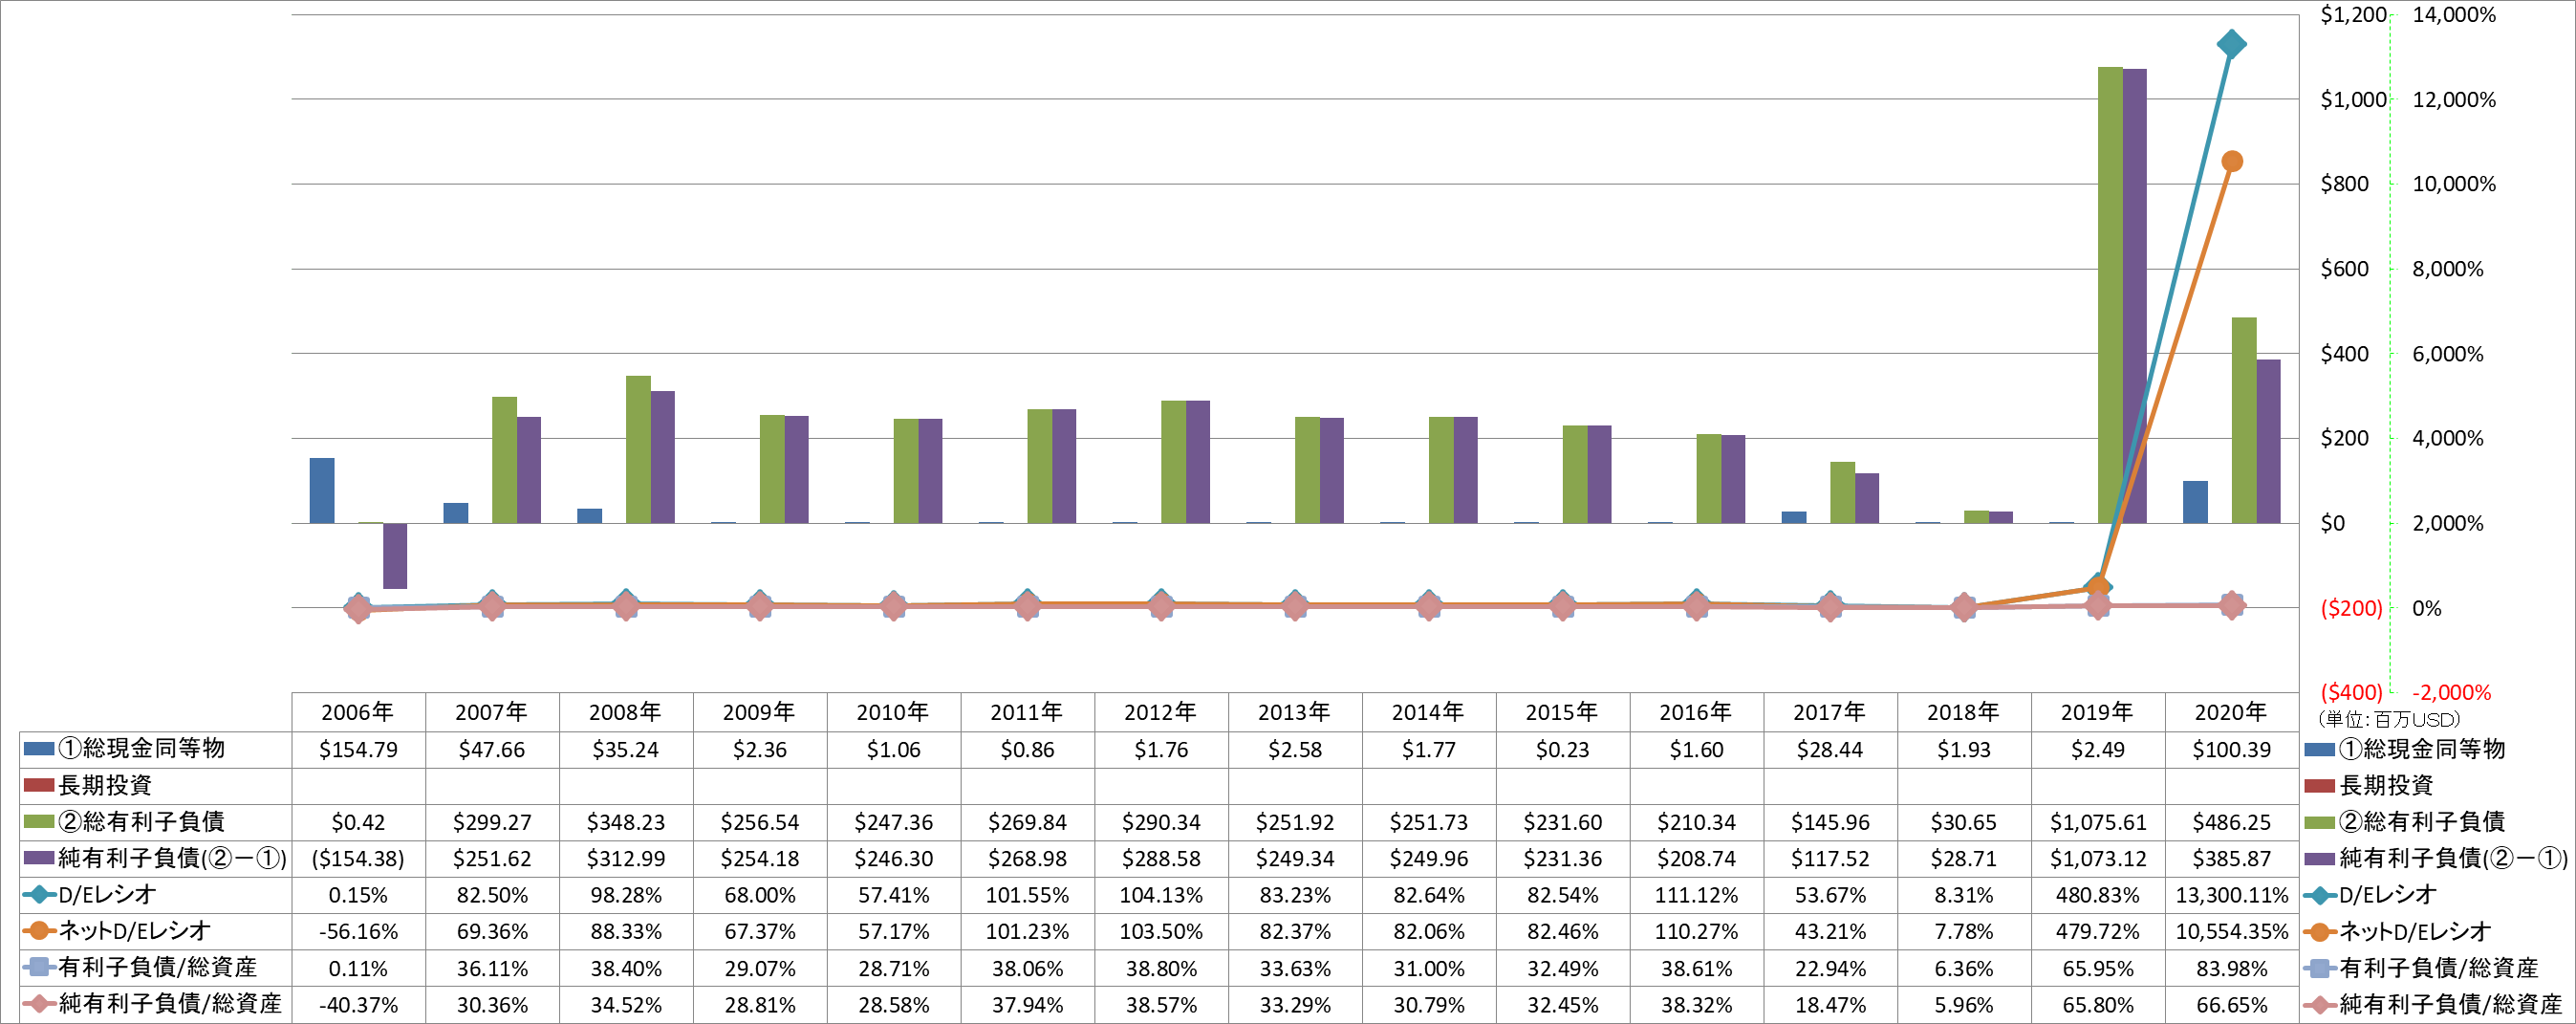2576x1024 pixels.
Task: Click the $1,200 axis label
Action: [x=2353, y=15]
